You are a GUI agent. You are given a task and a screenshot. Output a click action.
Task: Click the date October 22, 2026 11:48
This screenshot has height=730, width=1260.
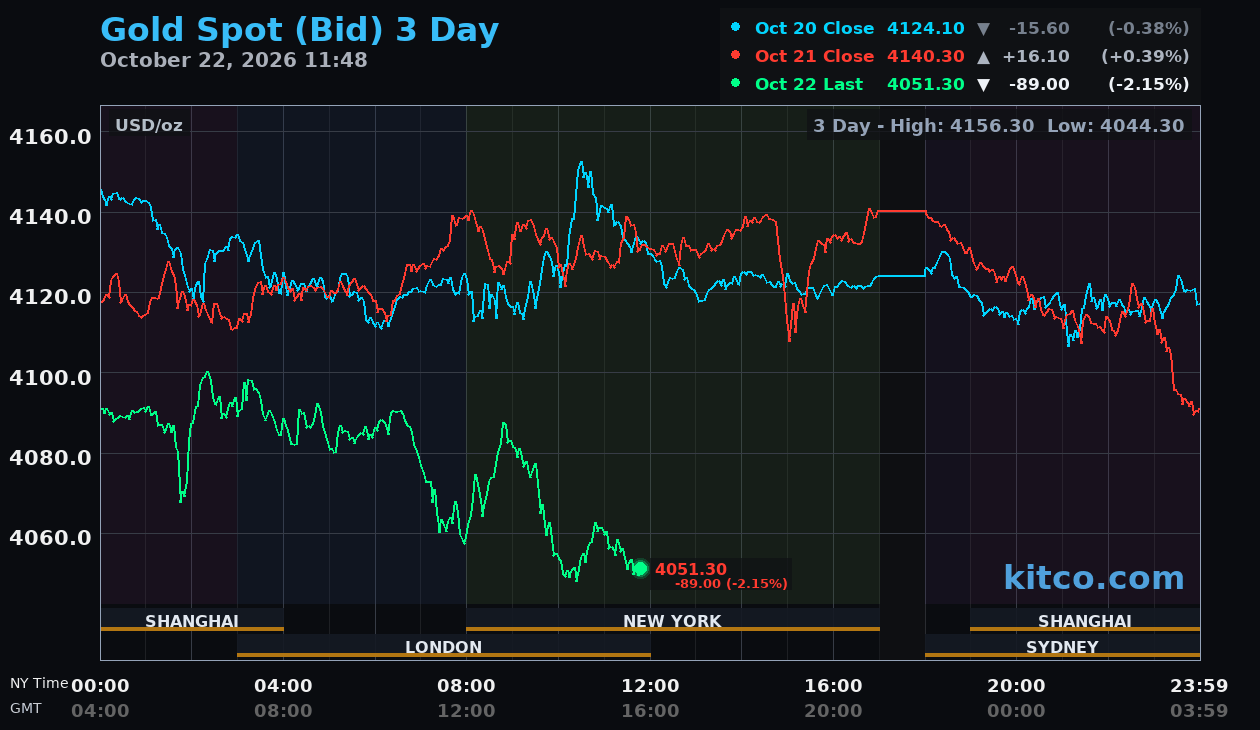click(x=234, y=60)
